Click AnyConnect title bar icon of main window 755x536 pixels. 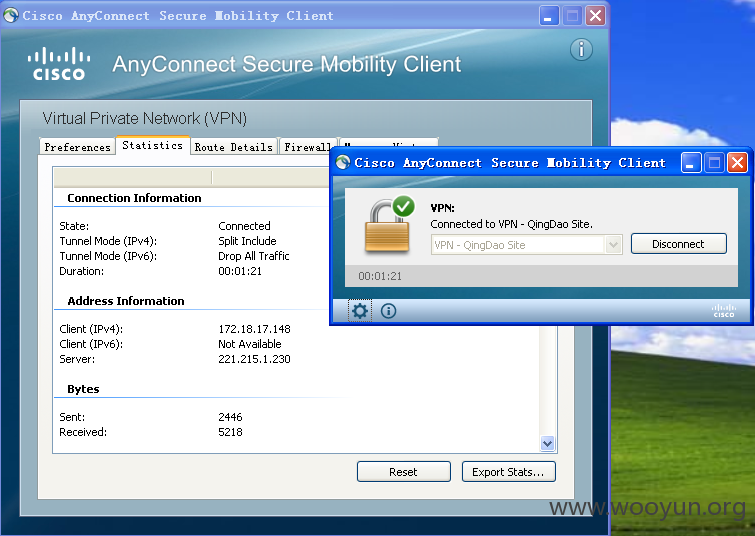click(11, 15)
